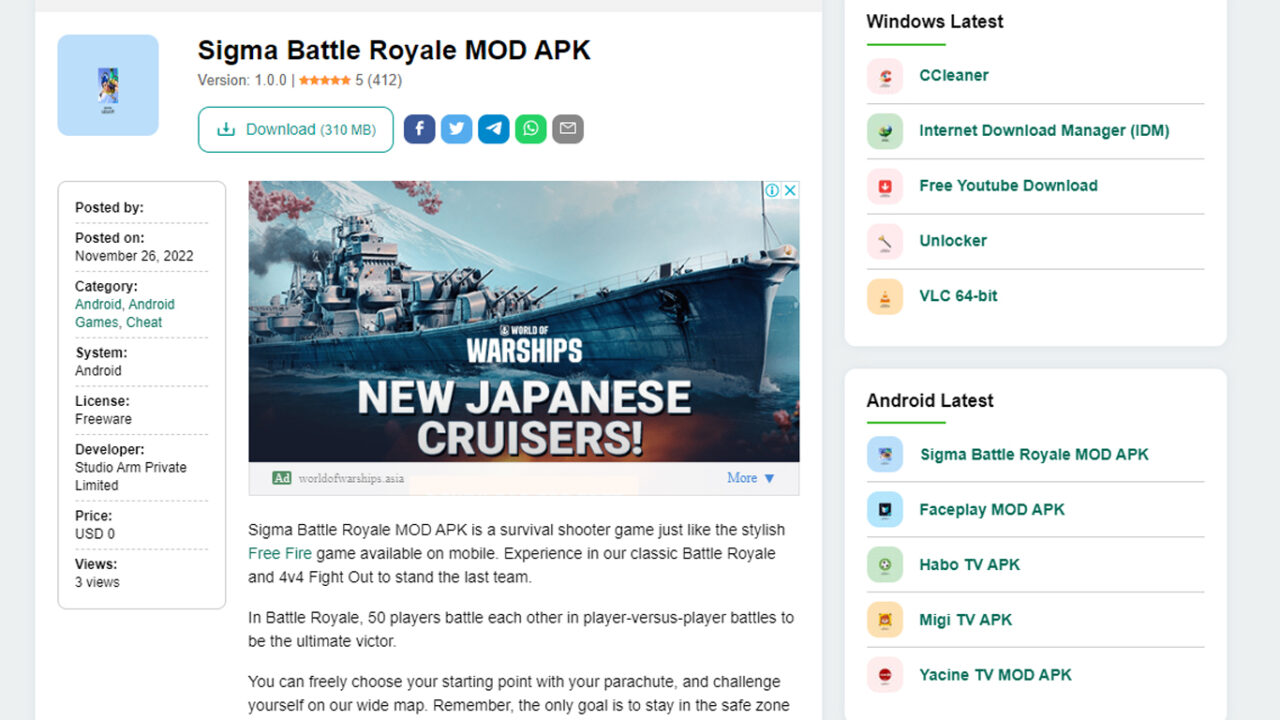This screenshot has width=1280, height=720.
Task: Open the CCleaner link
Action: (x=954, y=75)
